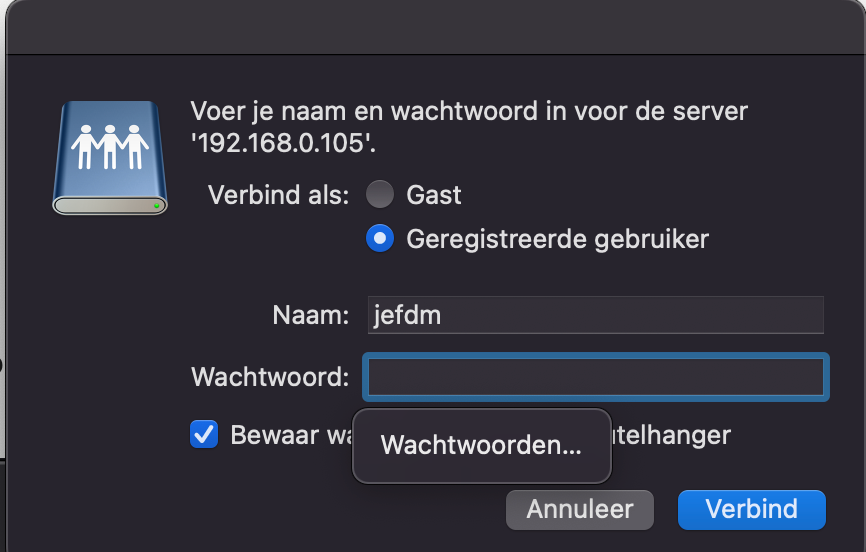Viewport: 866px width, 552px height.
Task: Click the "jefdm" username text
Action: click(407, 315)
